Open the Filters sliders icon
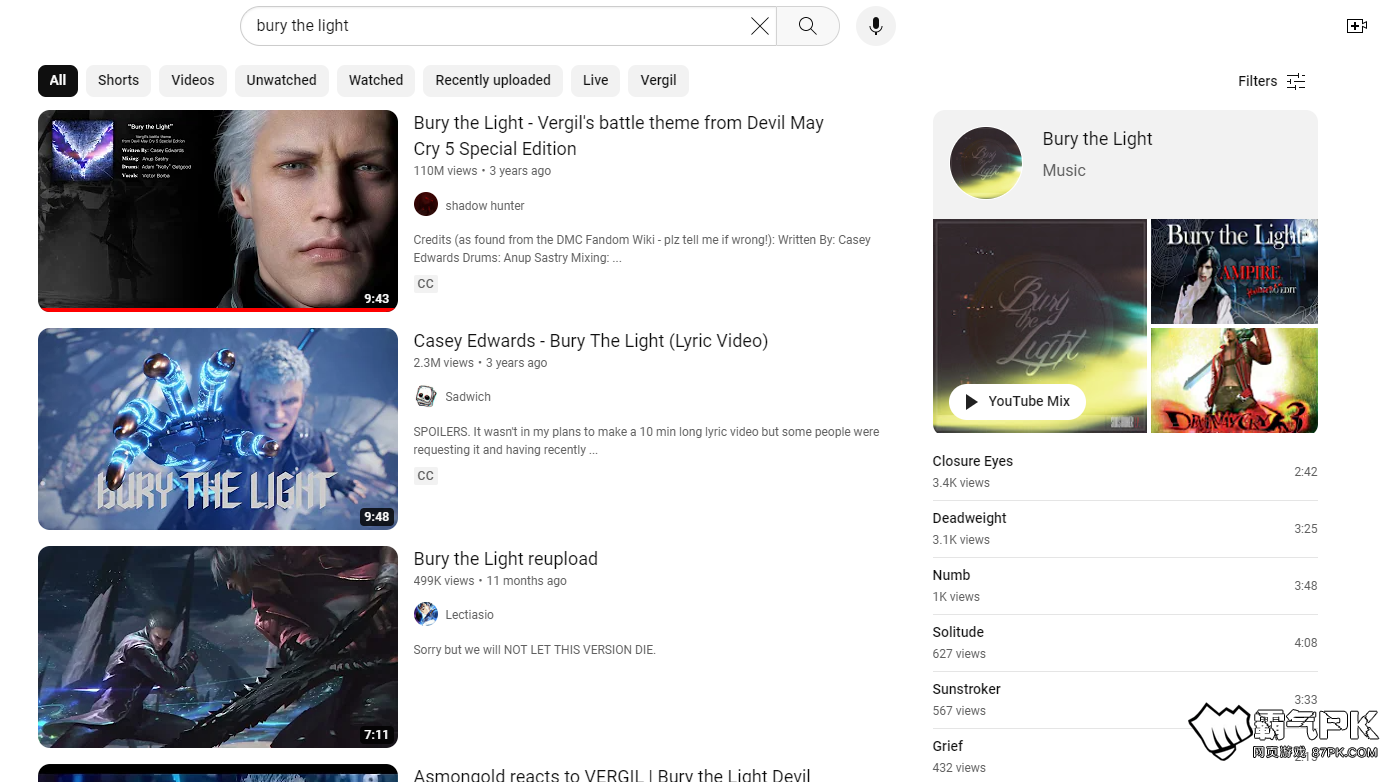1394x782 pixels. coord(1296,81)
